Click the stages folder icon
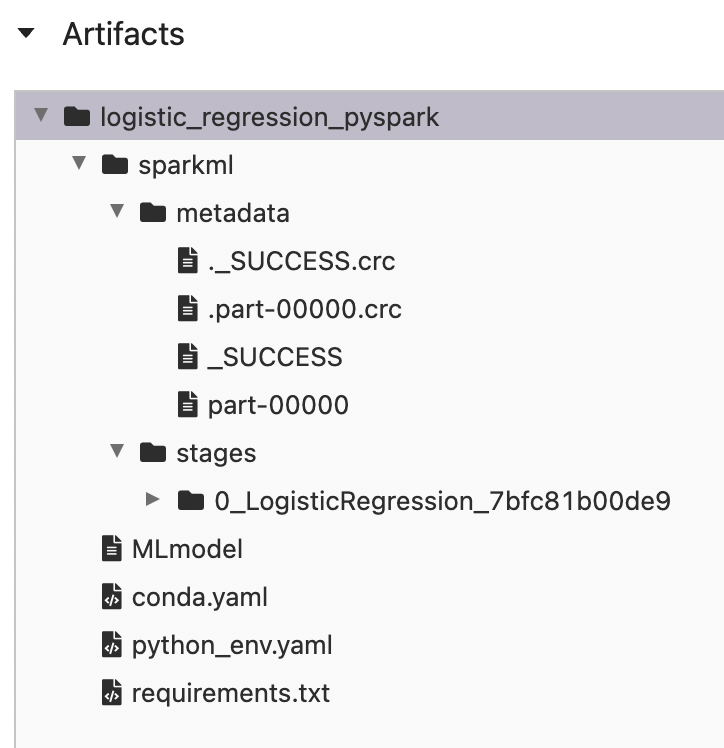724x748 pixels. click(153, 453)
